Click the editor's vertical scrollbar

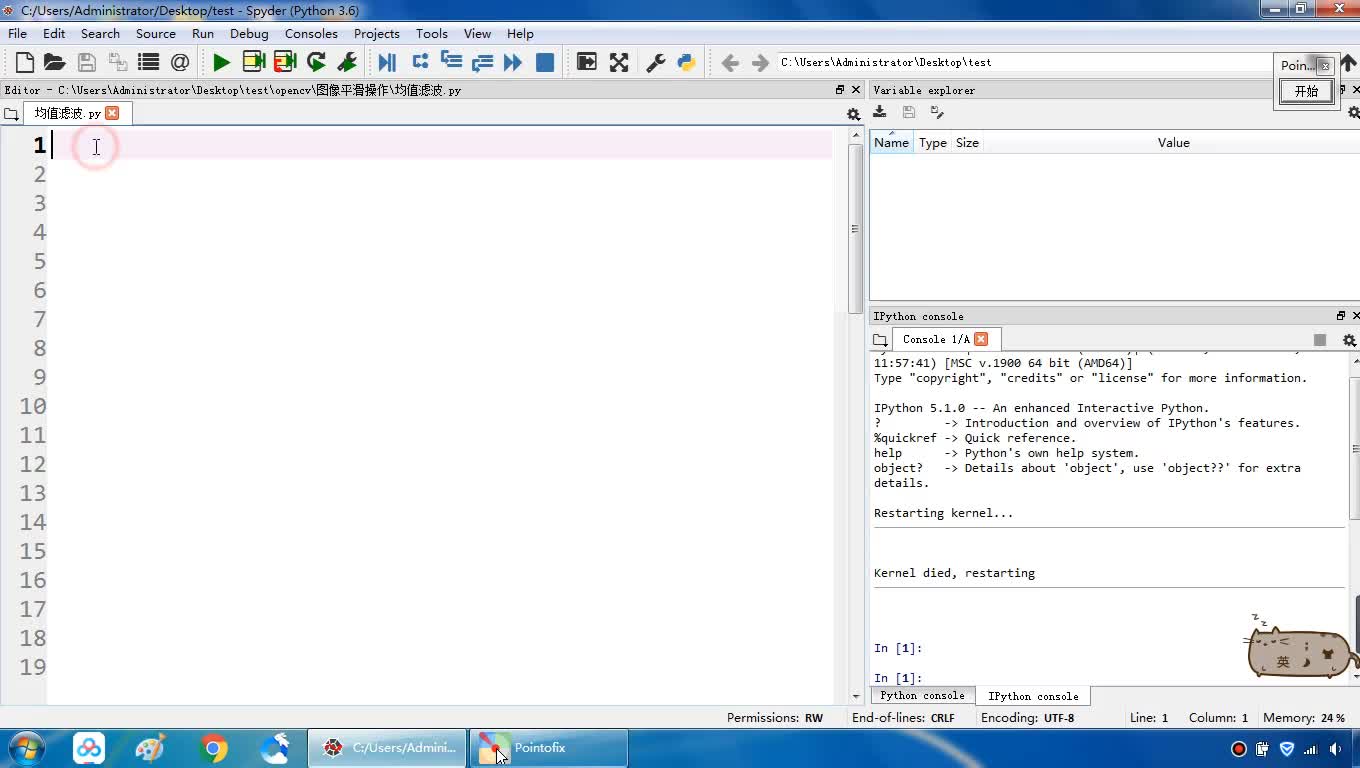[x=855, y=230]
